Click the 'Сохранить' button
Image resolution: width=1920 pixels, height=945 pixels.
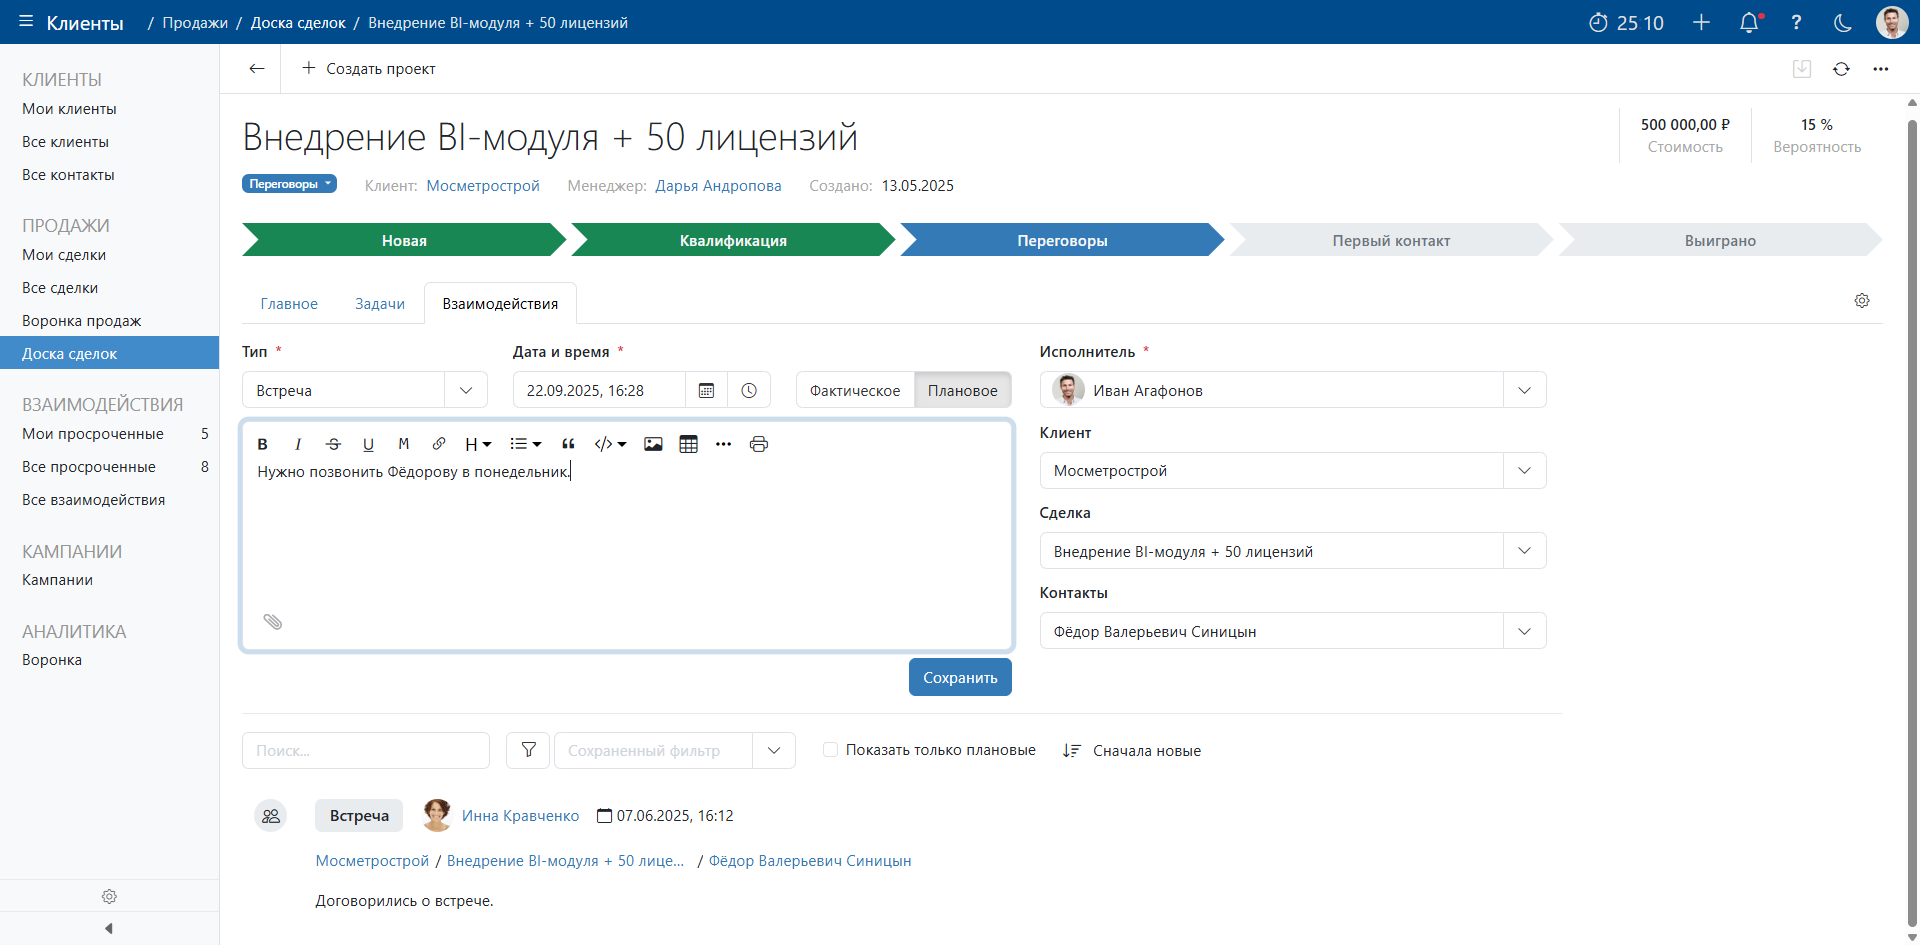click(x=960, y=678)
